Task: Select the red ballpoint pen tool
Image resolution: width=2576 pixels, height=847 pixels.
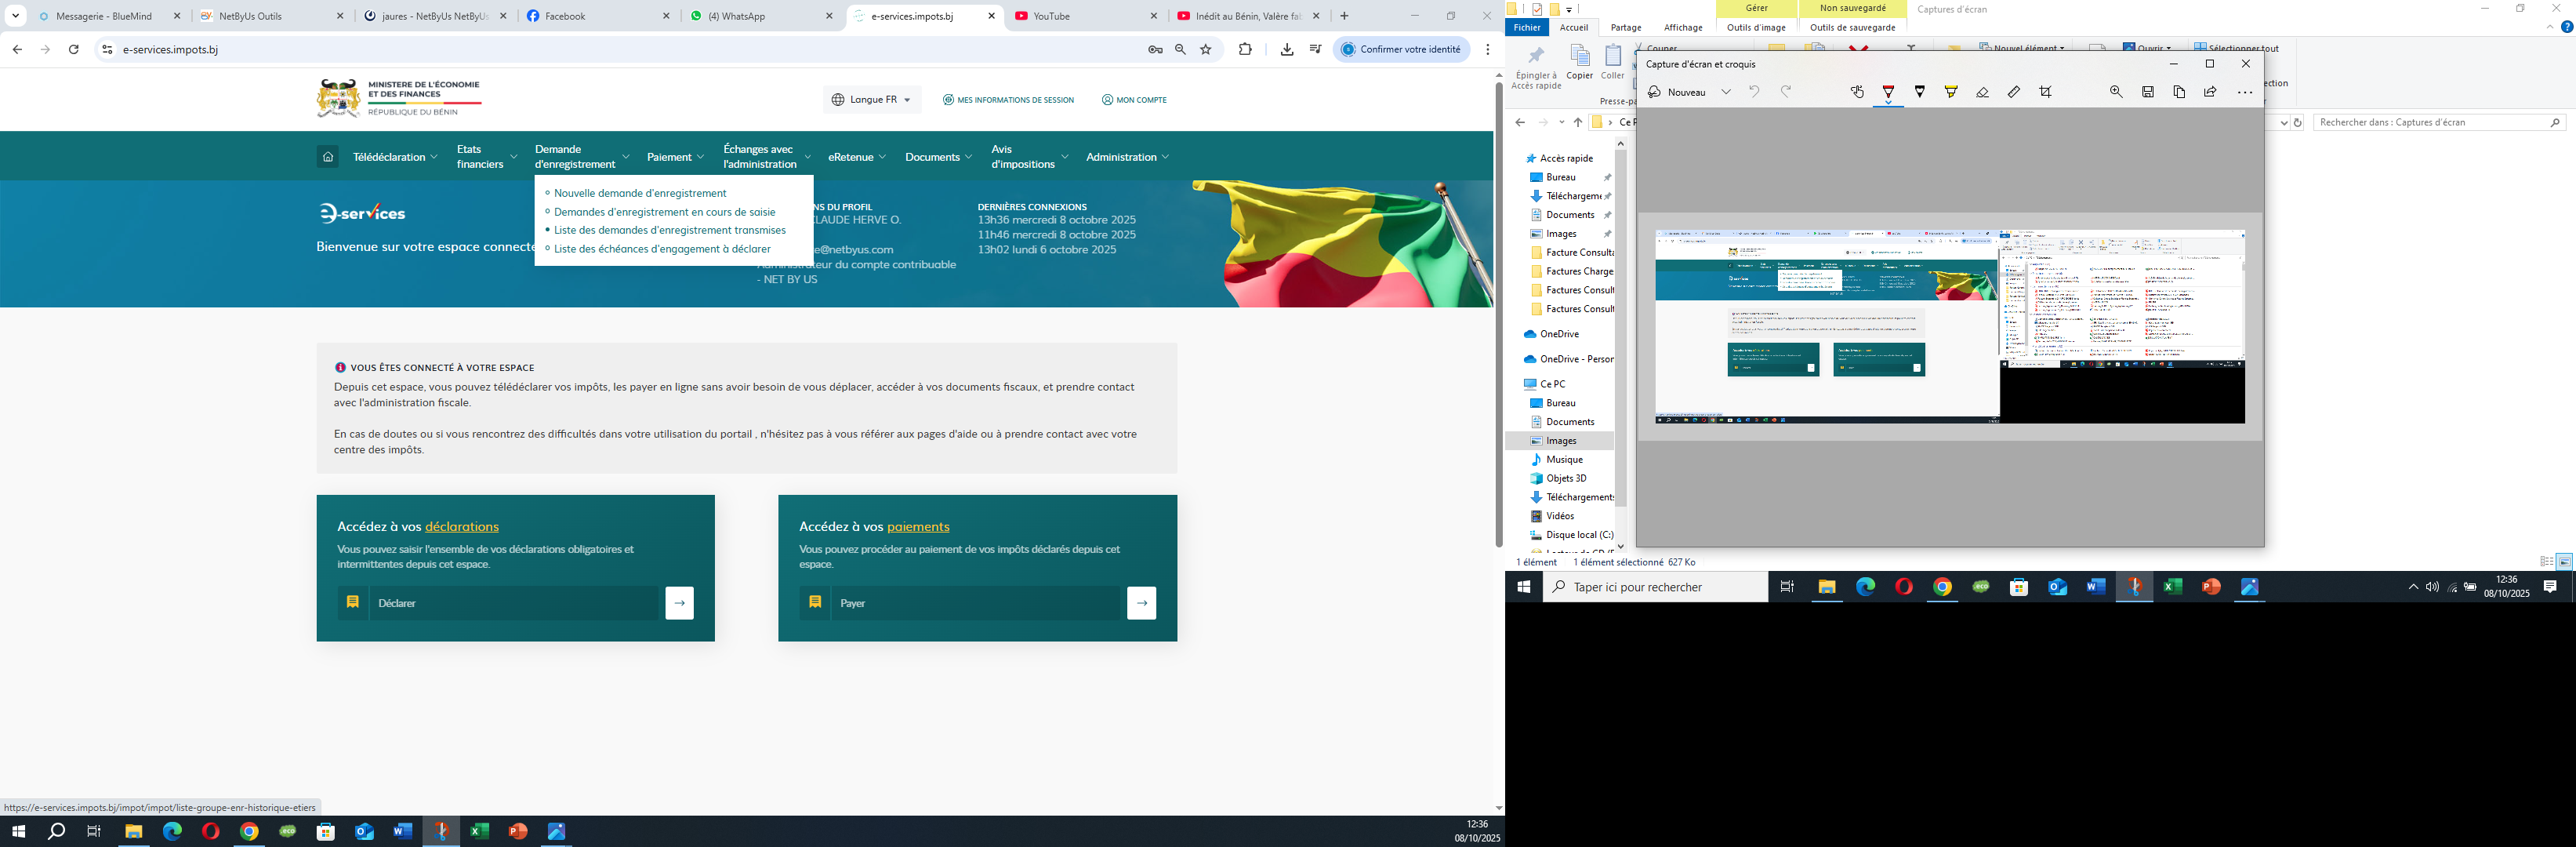Action: point(1888,92)
